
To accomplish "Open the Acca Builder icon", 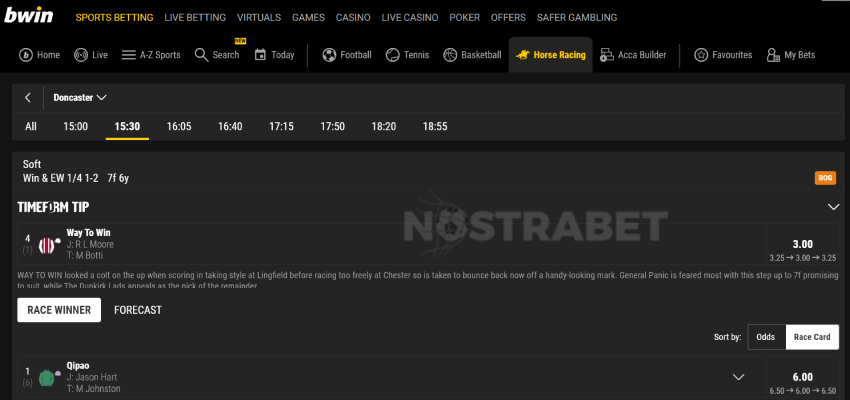I will 607,55.
